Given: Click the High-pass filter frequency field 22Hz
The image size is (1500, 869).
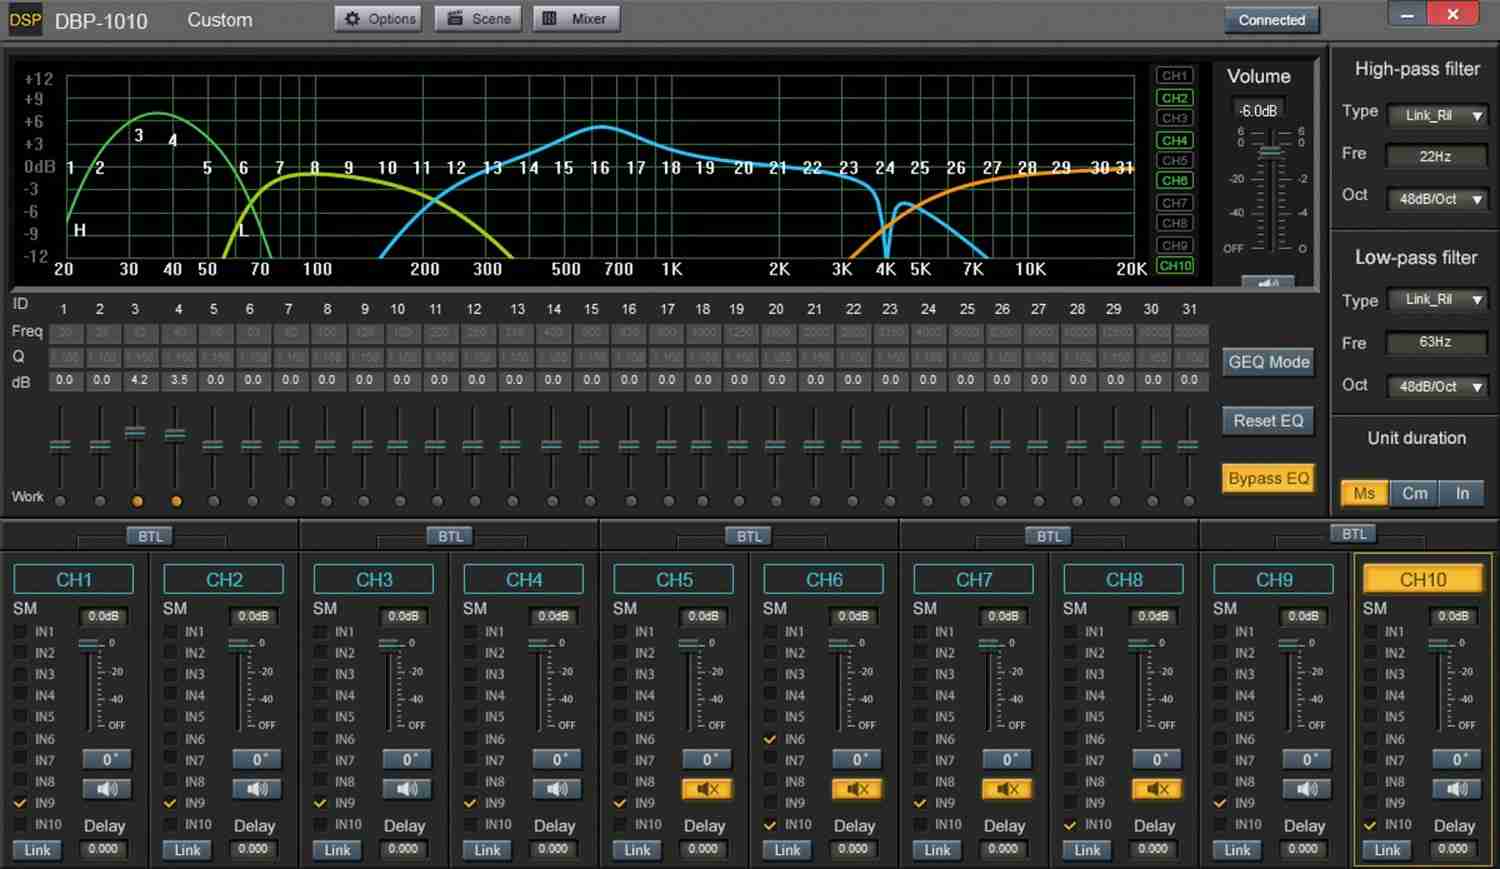Looking at the screenshot, I should (x=1435, y=156).
